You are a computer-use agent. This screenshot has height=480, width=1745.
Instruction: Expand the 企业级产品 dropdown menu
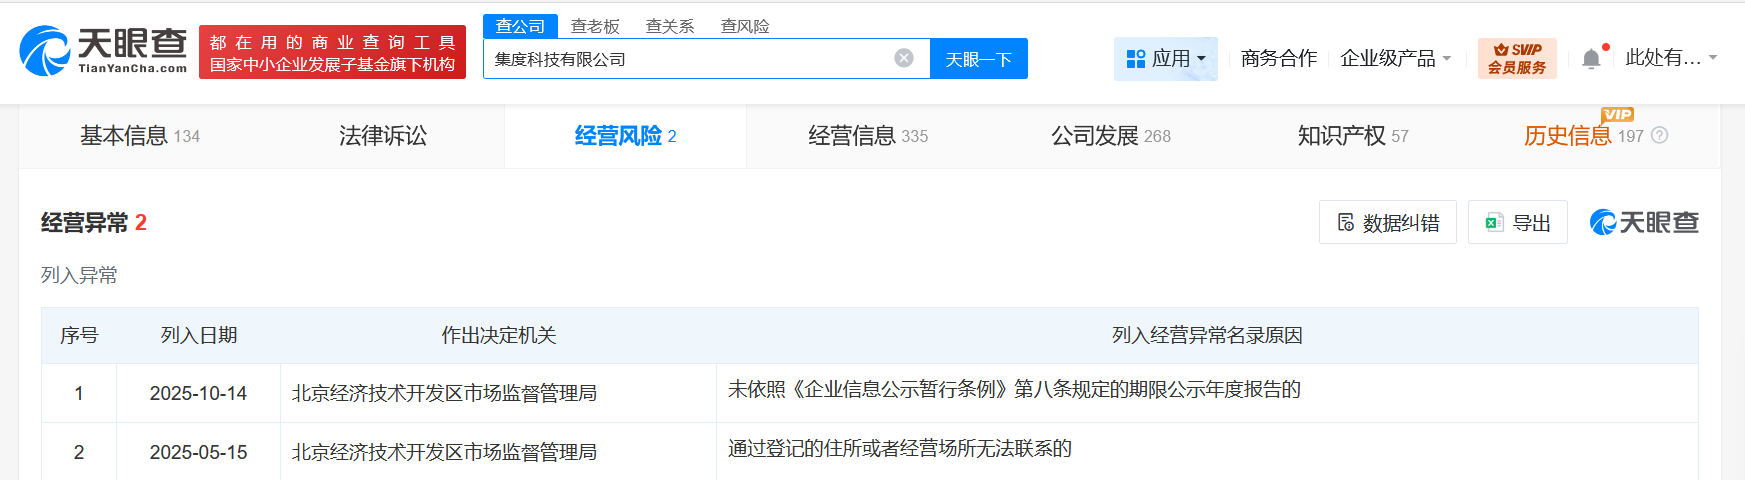pyautogui.click(x=1395, y=59)
